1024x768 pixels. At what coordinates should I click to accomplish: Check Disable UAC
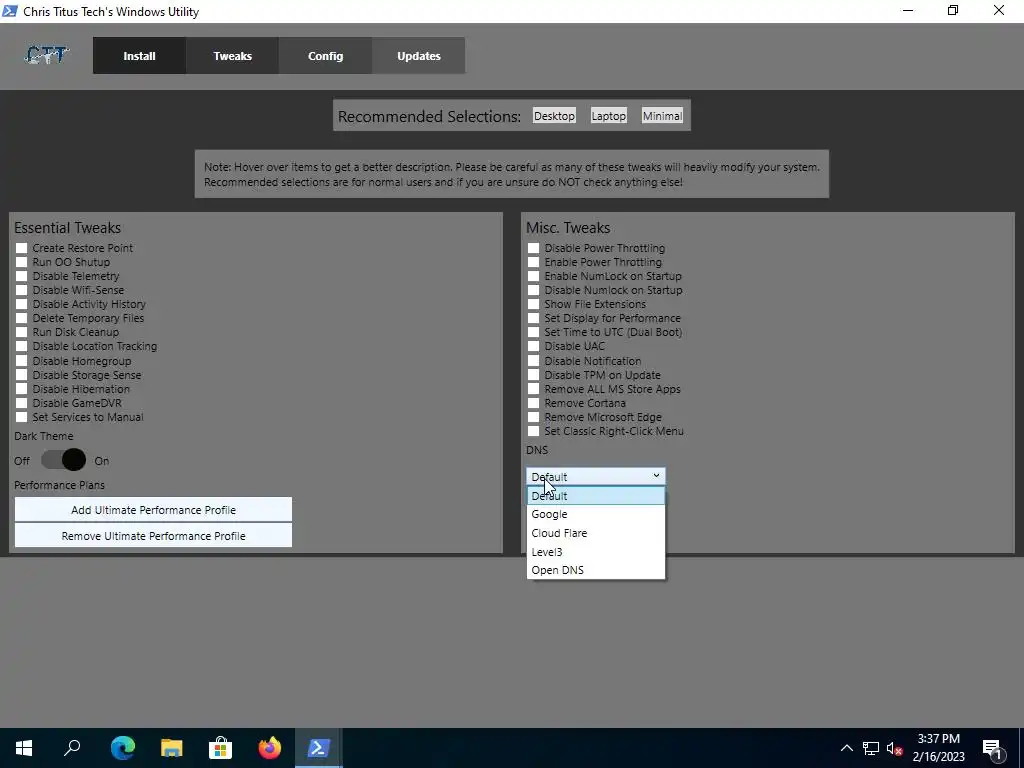[534, 346]
